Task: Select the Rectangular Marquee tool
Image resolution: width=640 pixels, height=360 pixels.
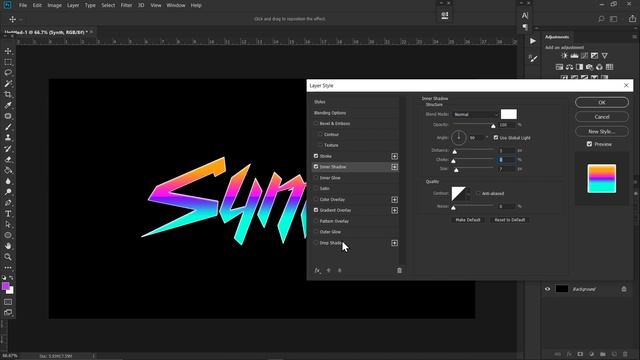Action: (8, 62)
